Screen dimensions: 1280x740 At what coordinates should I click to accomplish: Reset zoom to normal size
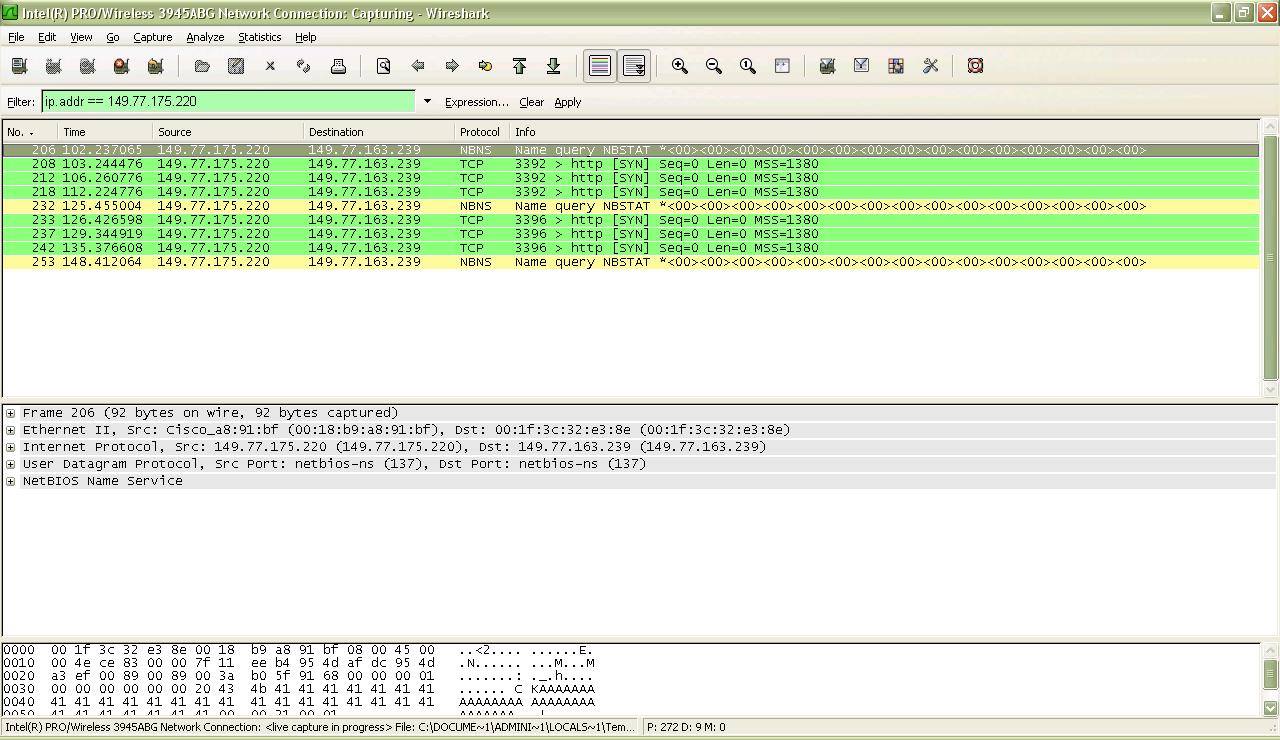click(x=748, y=66)
